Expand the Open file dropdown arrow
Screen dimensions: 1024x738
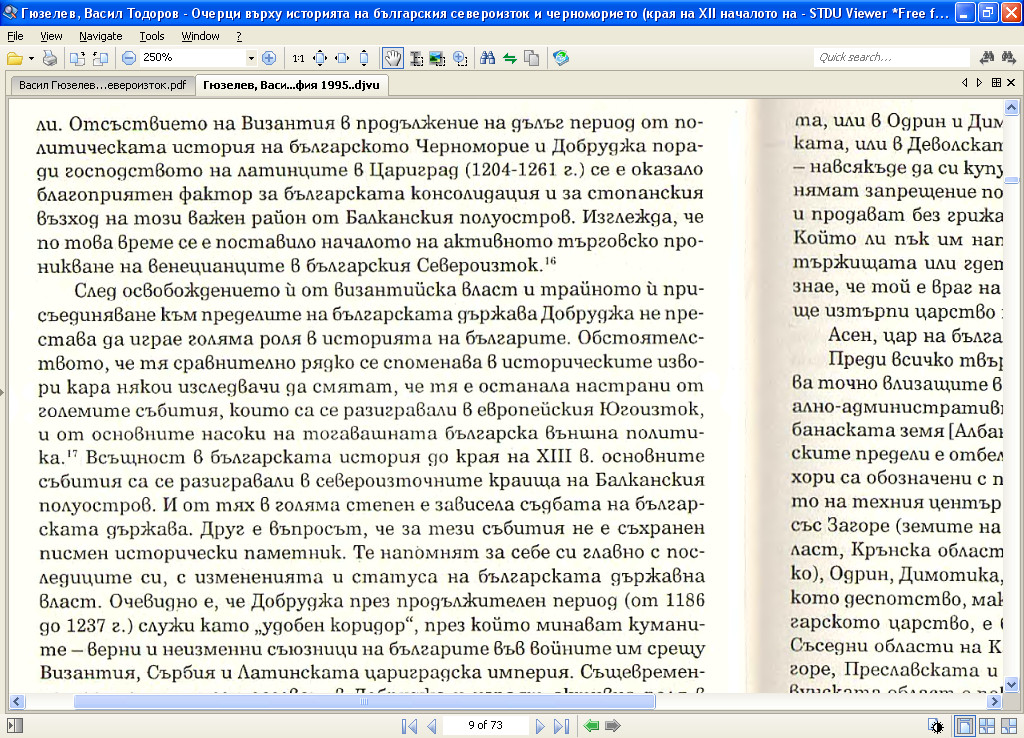tap(31, 58)
